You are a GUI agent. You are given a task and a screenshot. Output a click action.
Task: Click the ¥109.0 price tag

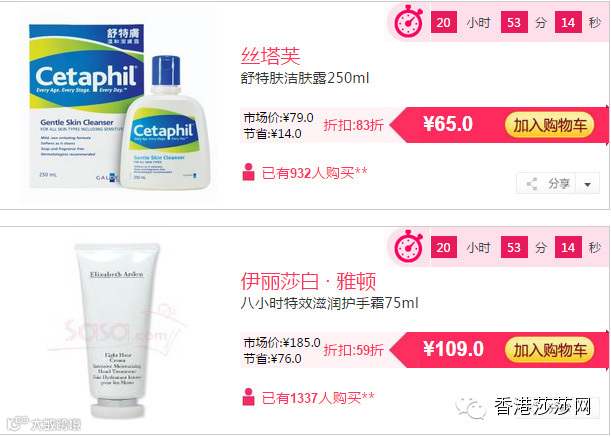453,349
